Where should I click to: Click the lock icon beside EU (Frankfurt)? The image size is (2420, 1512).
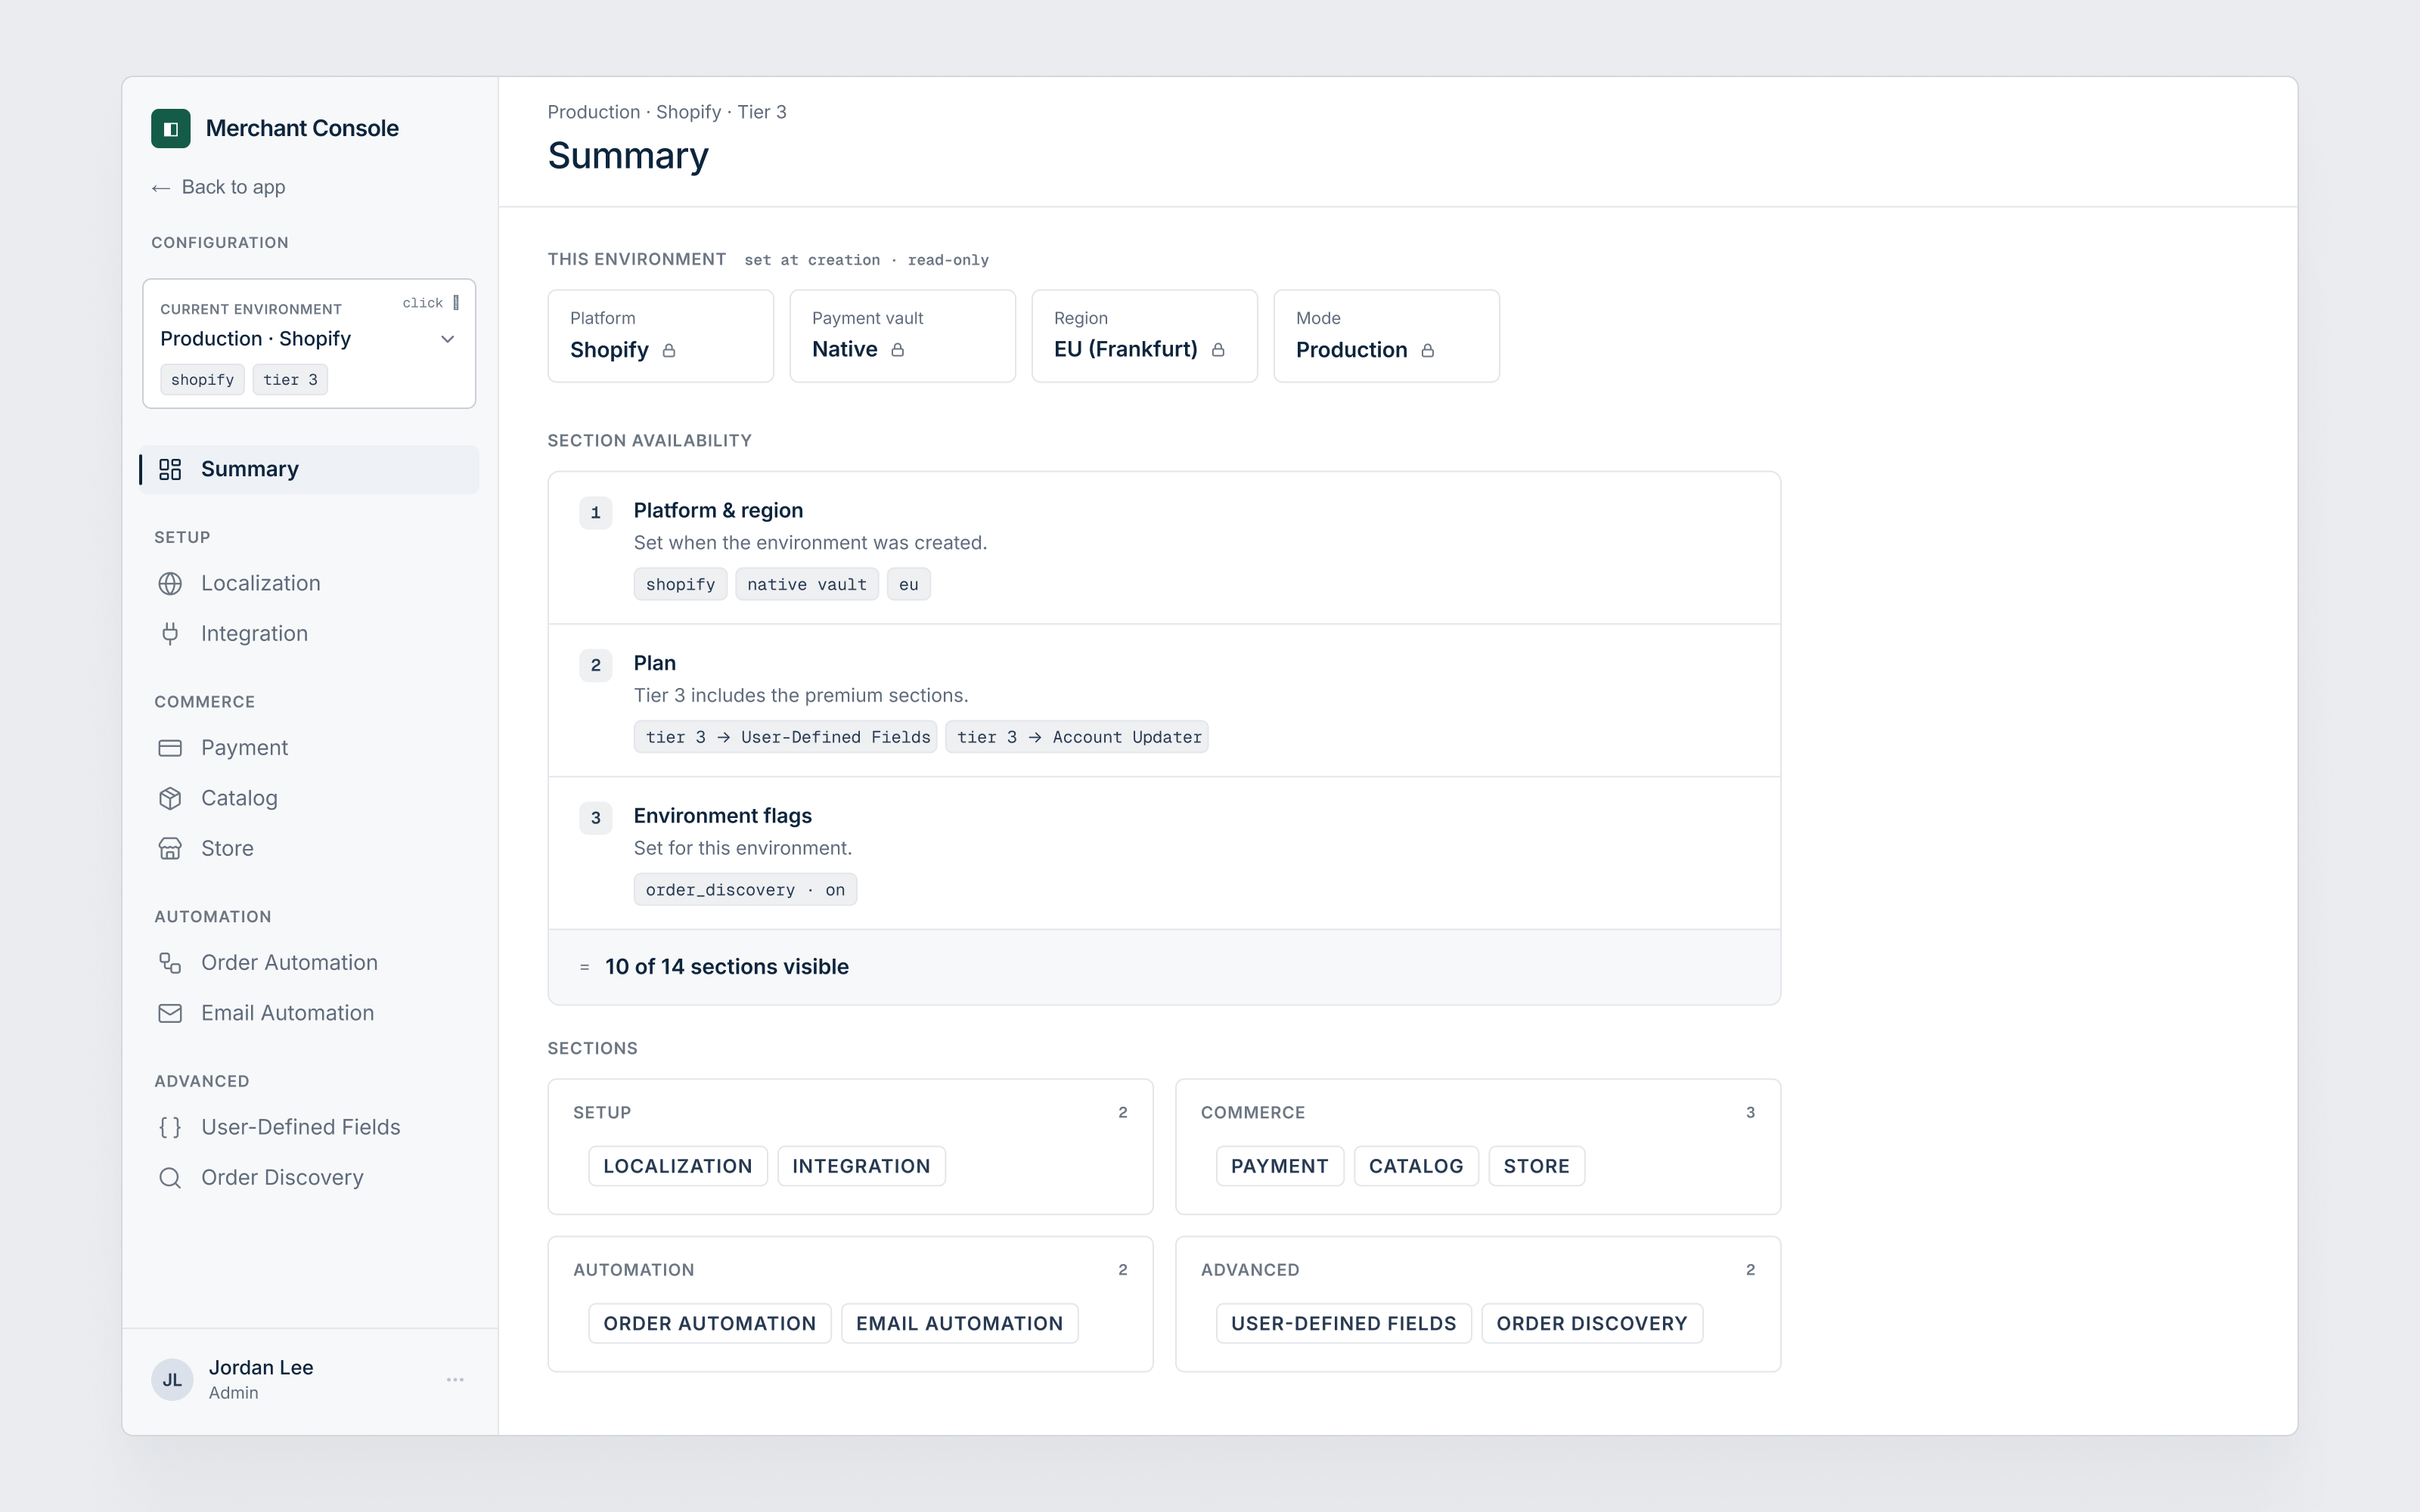pyautogui.click(x=1218, y=350)
